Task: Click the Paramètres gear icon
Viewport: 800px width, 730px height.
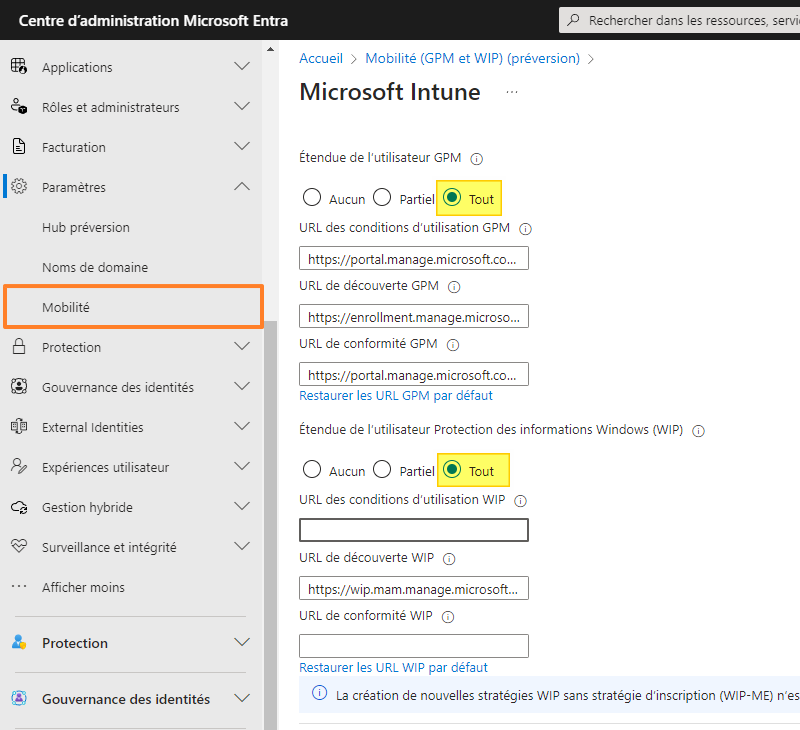Action: (18, 187)
